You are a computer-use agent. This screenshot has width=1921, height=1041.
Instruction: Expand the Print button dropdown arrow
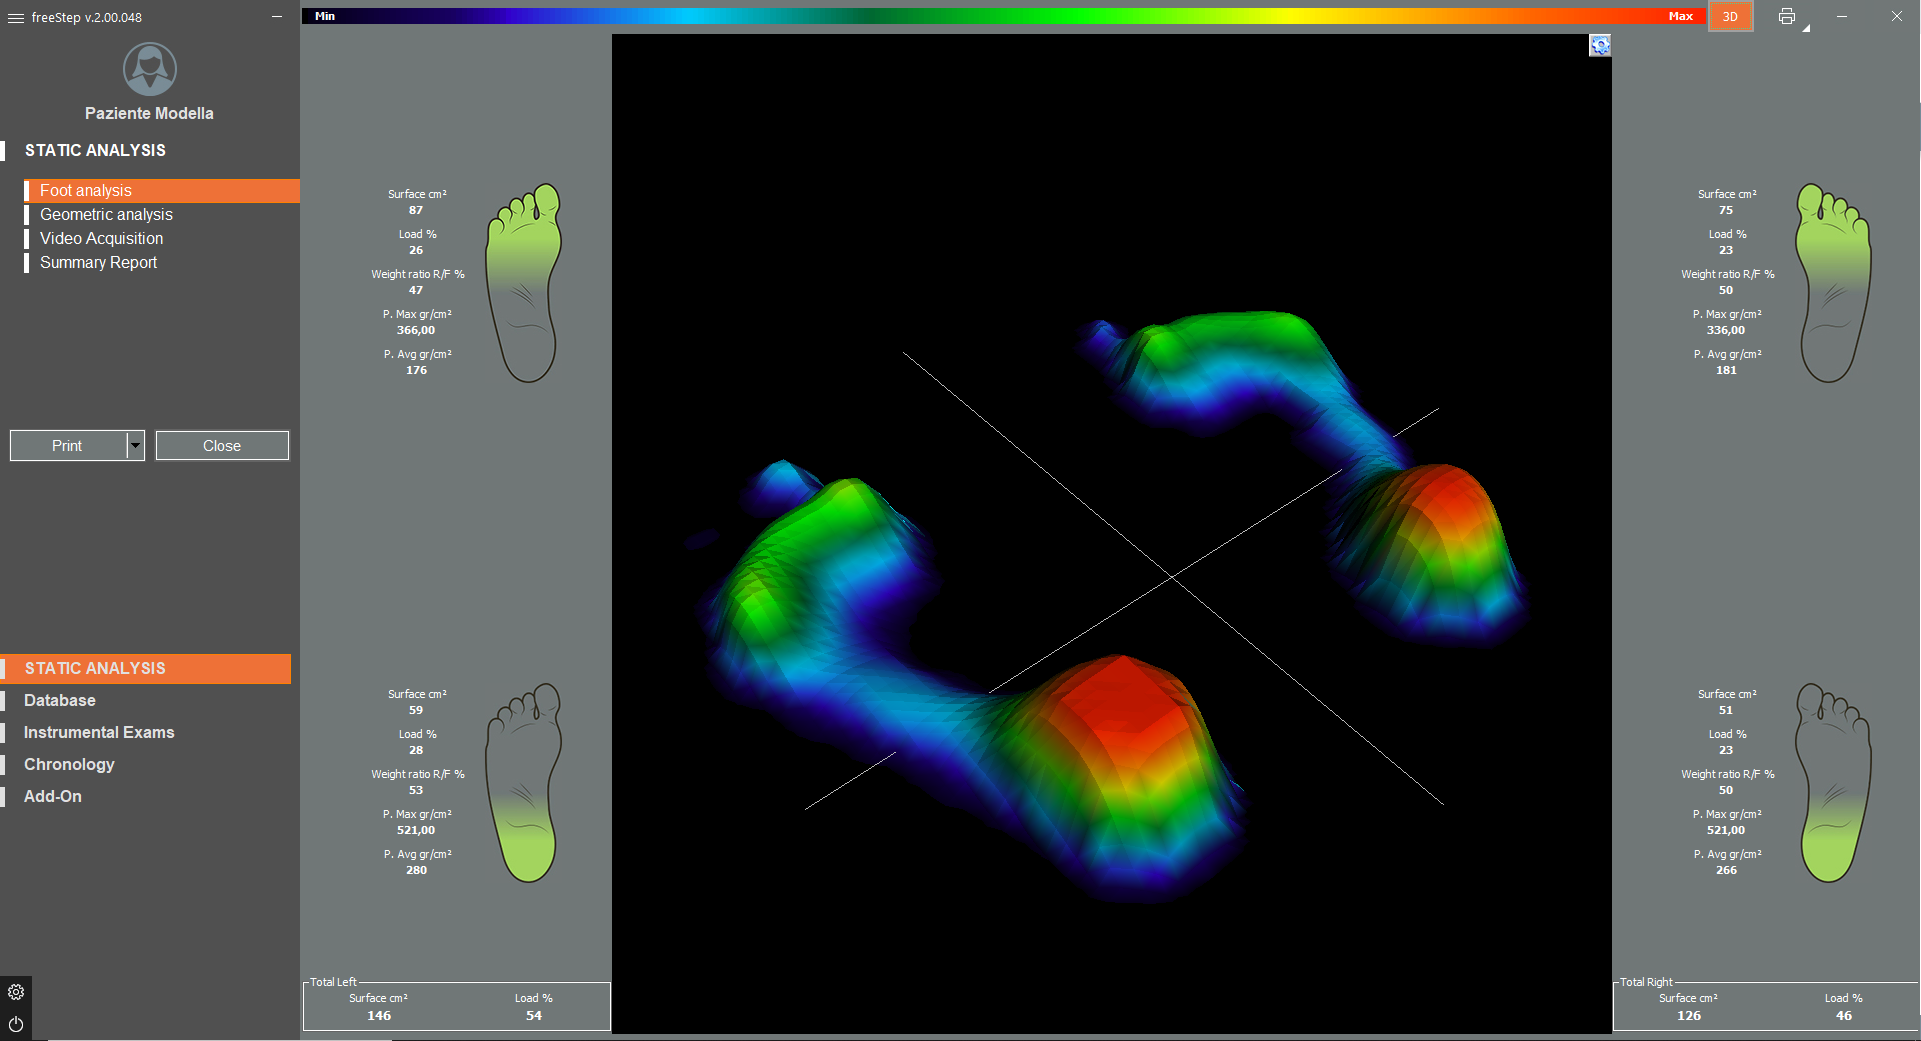click(136, 446)
